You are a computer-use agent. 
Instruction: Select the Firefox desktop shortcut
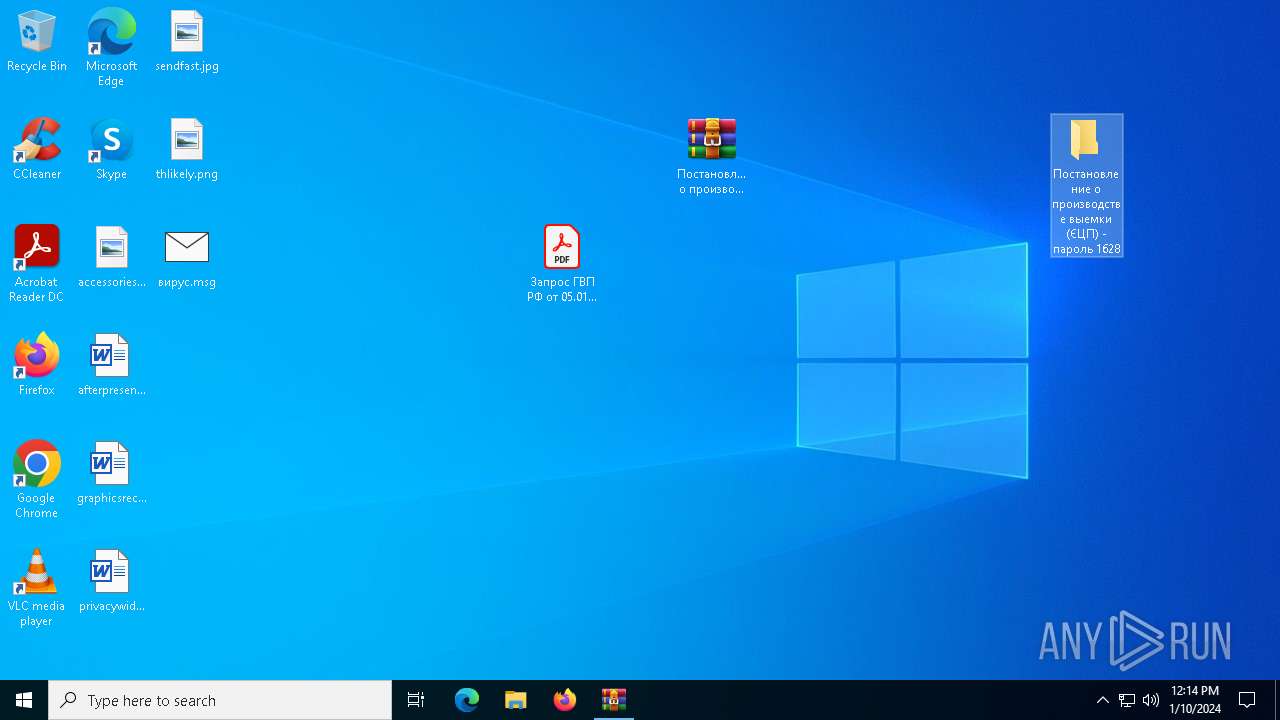pyautogui.click(x=37, y=366)
